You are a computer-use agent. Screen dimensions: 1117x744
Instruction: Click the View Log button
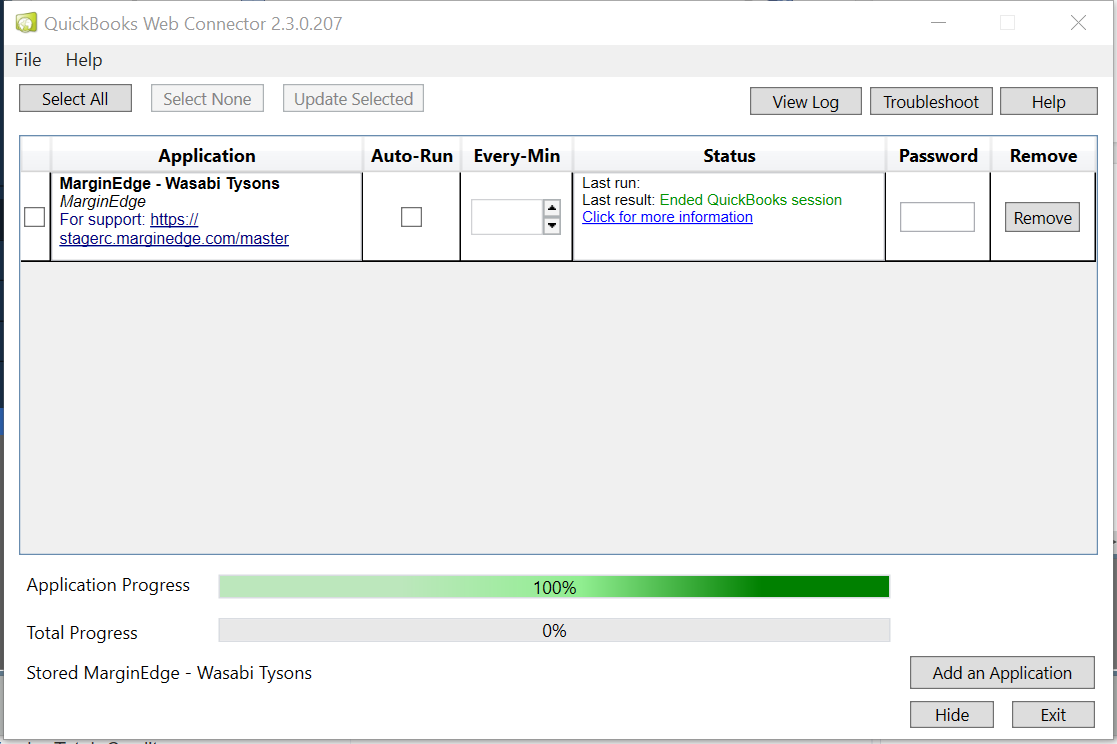coord(805,102)
